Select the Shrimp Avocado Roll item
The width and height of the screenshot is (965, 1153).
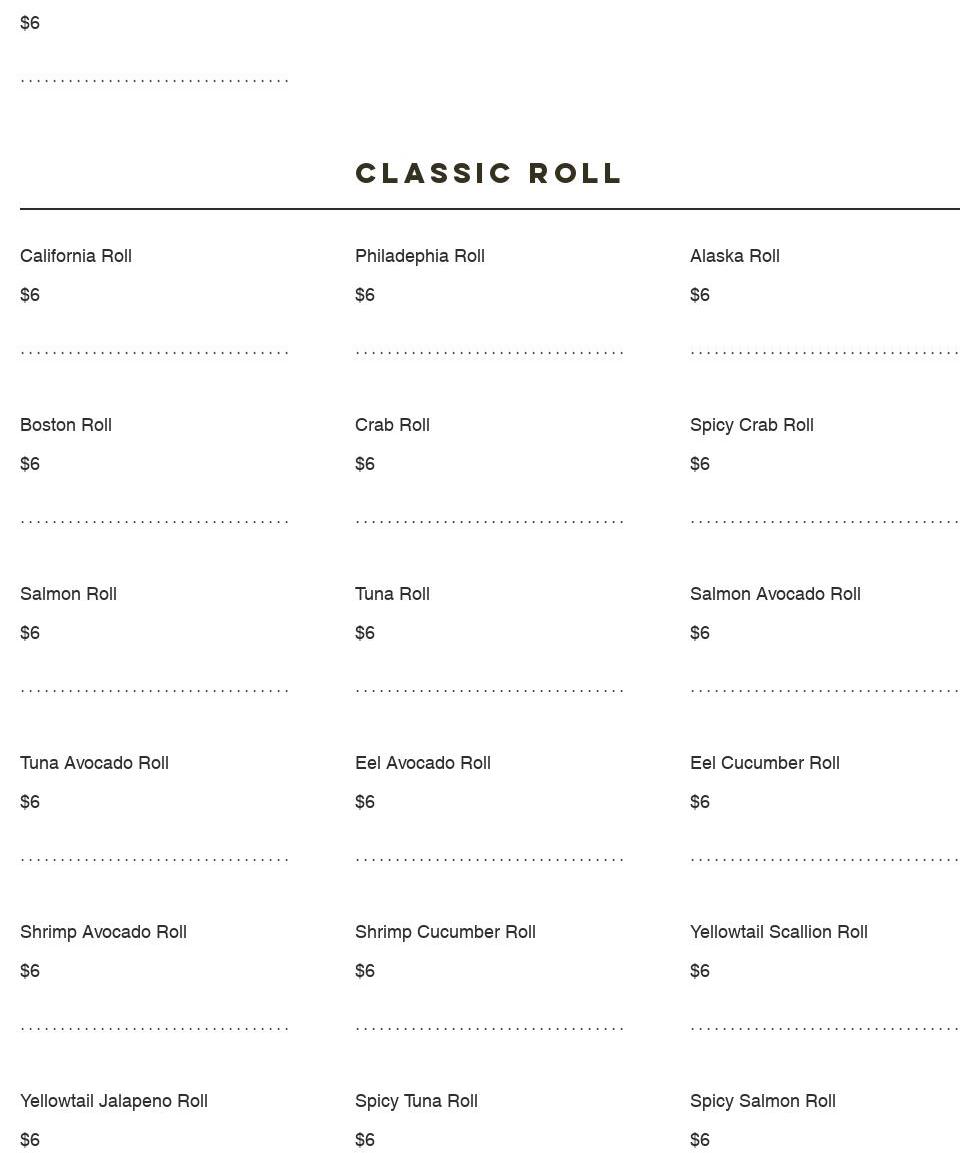pyautogui.click(x=103, y=932)
